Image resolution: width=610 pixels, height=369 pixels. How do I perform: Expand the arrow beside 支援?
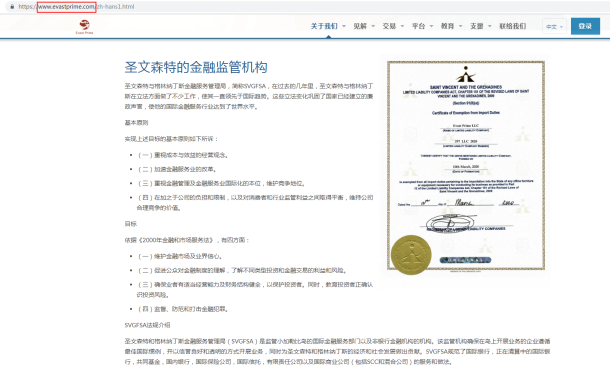tap(490, 26)
